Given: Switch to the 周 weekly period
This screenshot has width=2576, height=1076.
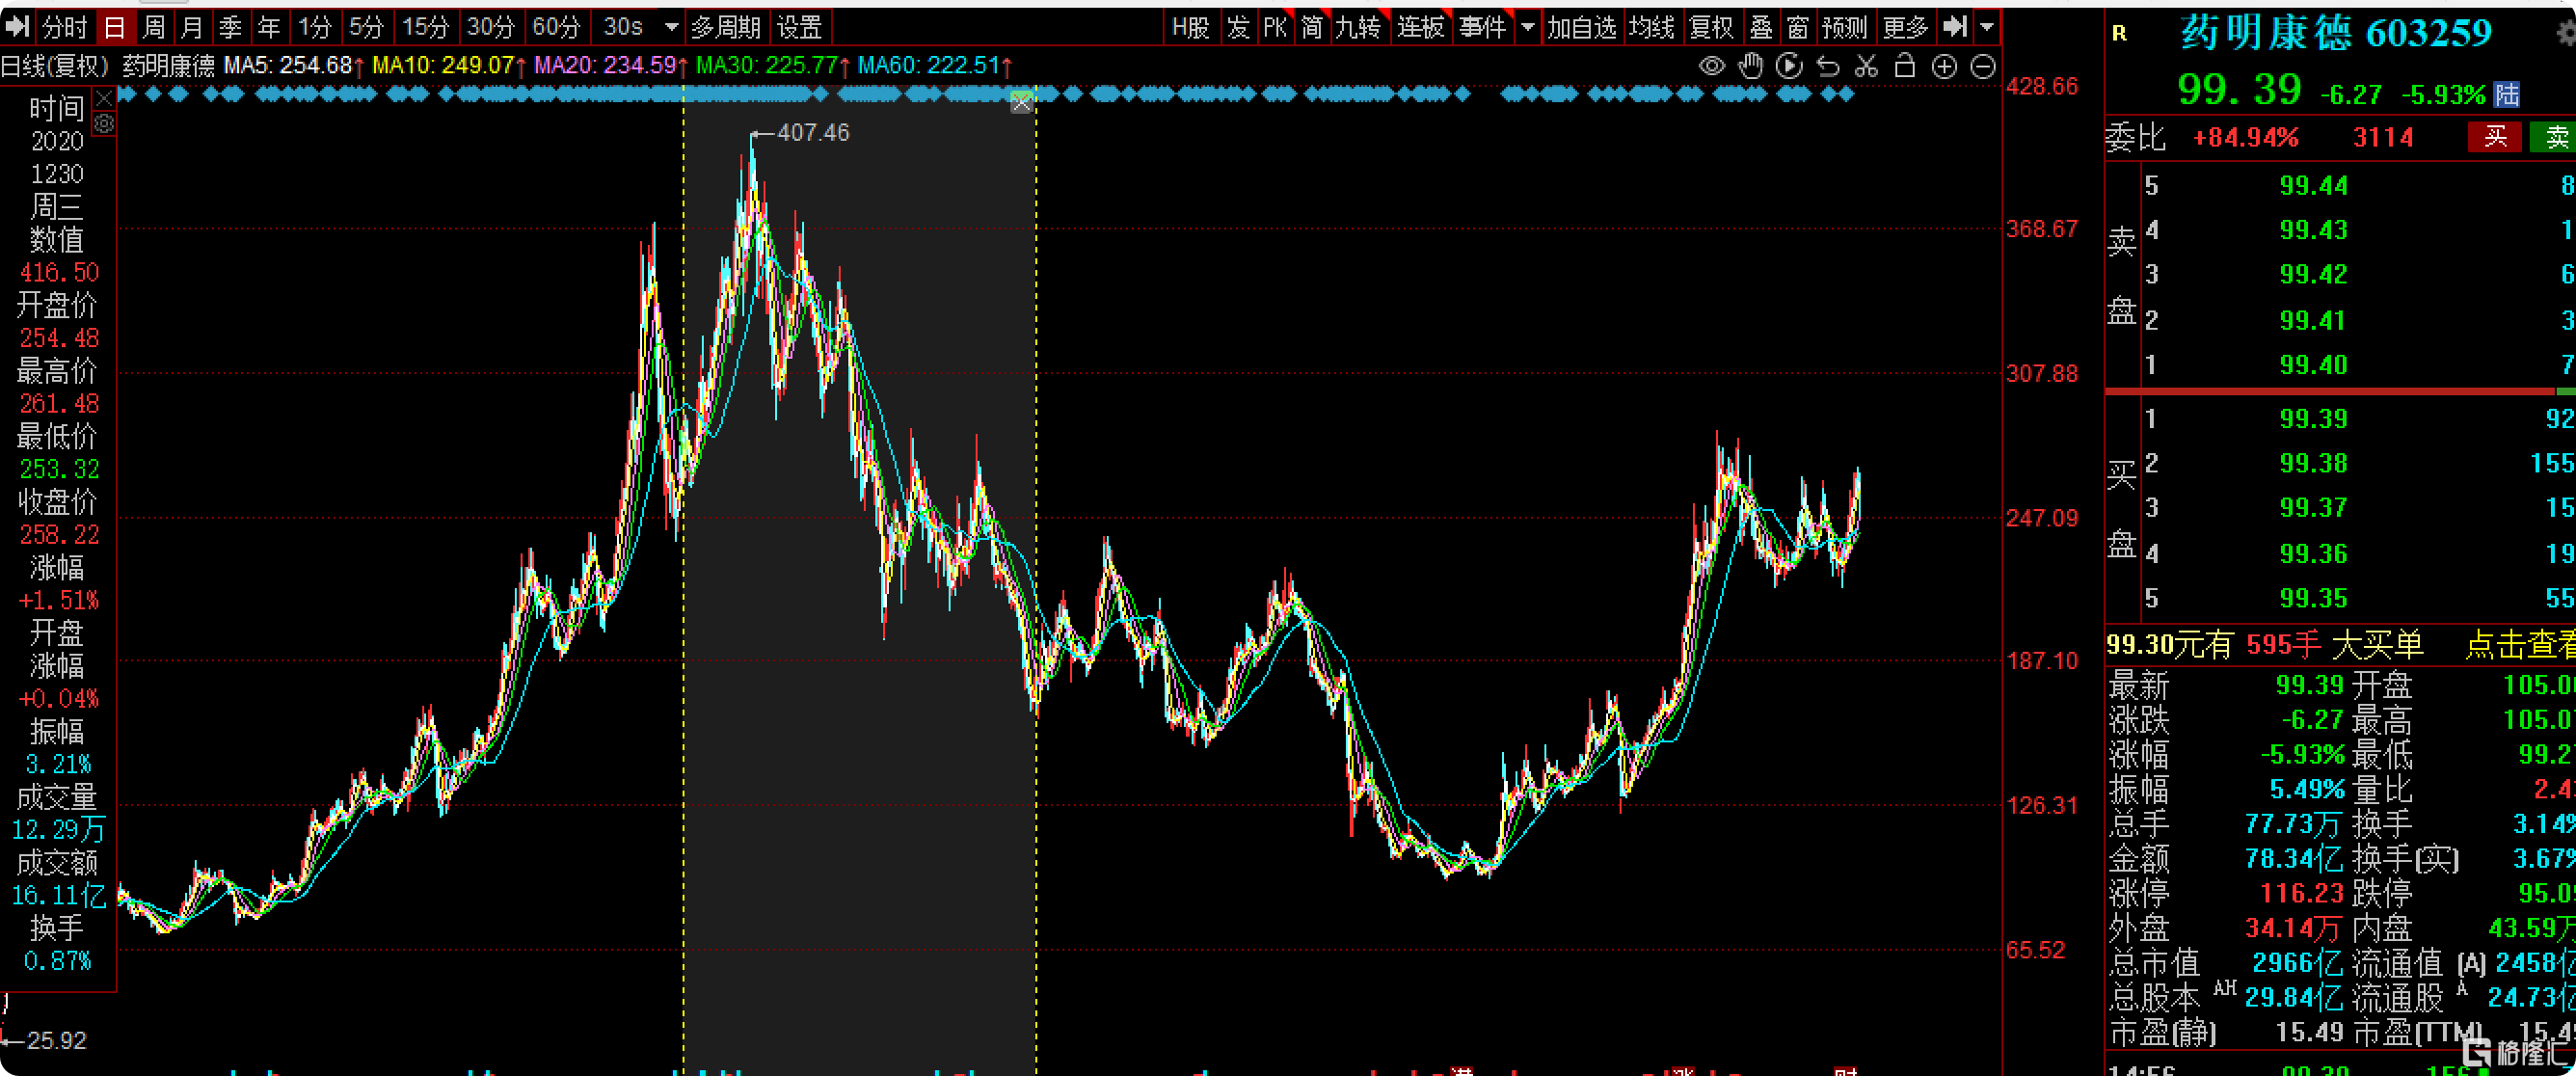Looking at the screenshot, I should click(x=154, y=27).
